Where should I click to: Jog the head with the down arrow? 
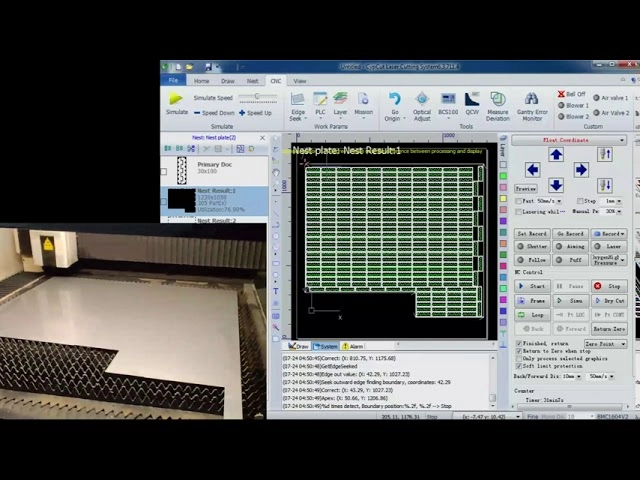[556, 185]
